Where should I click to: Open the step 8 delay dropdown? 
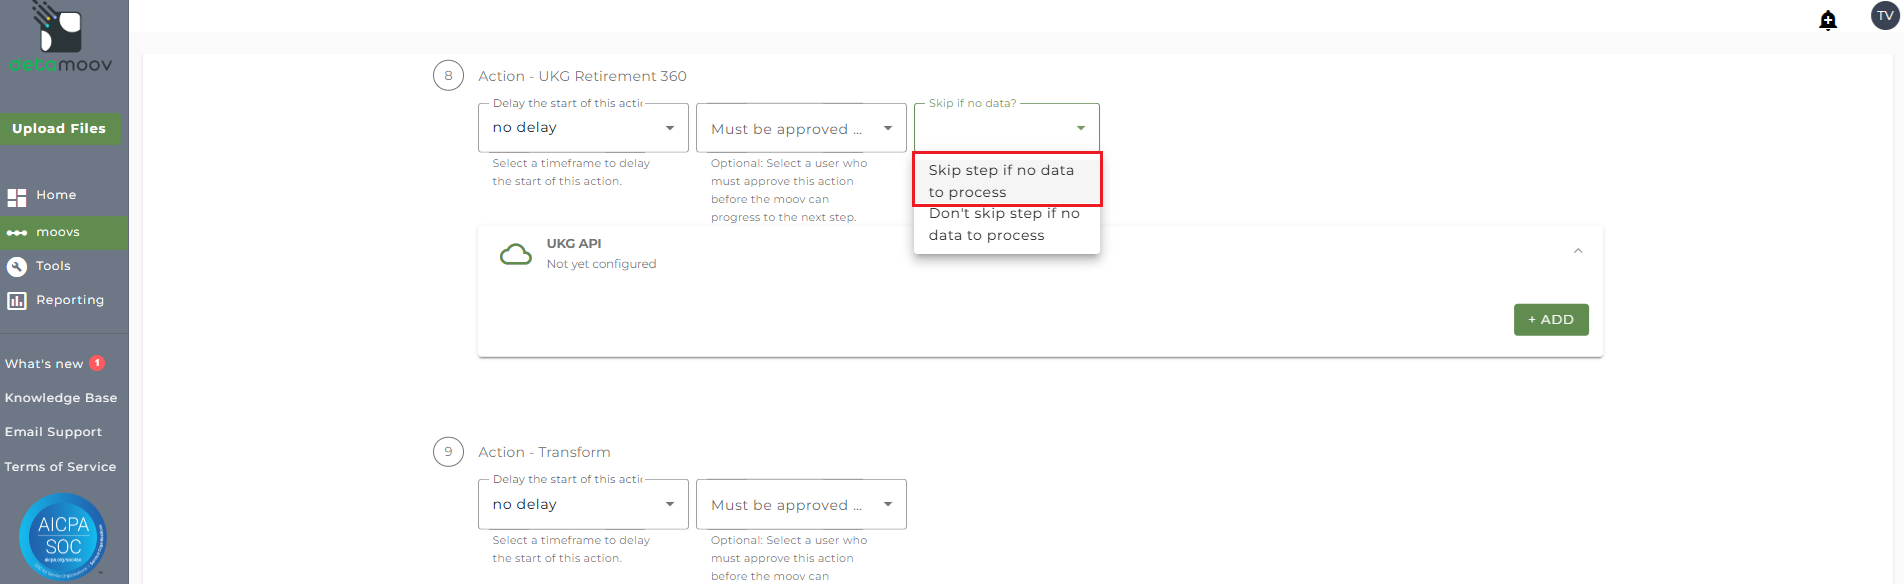pos(583,128)
